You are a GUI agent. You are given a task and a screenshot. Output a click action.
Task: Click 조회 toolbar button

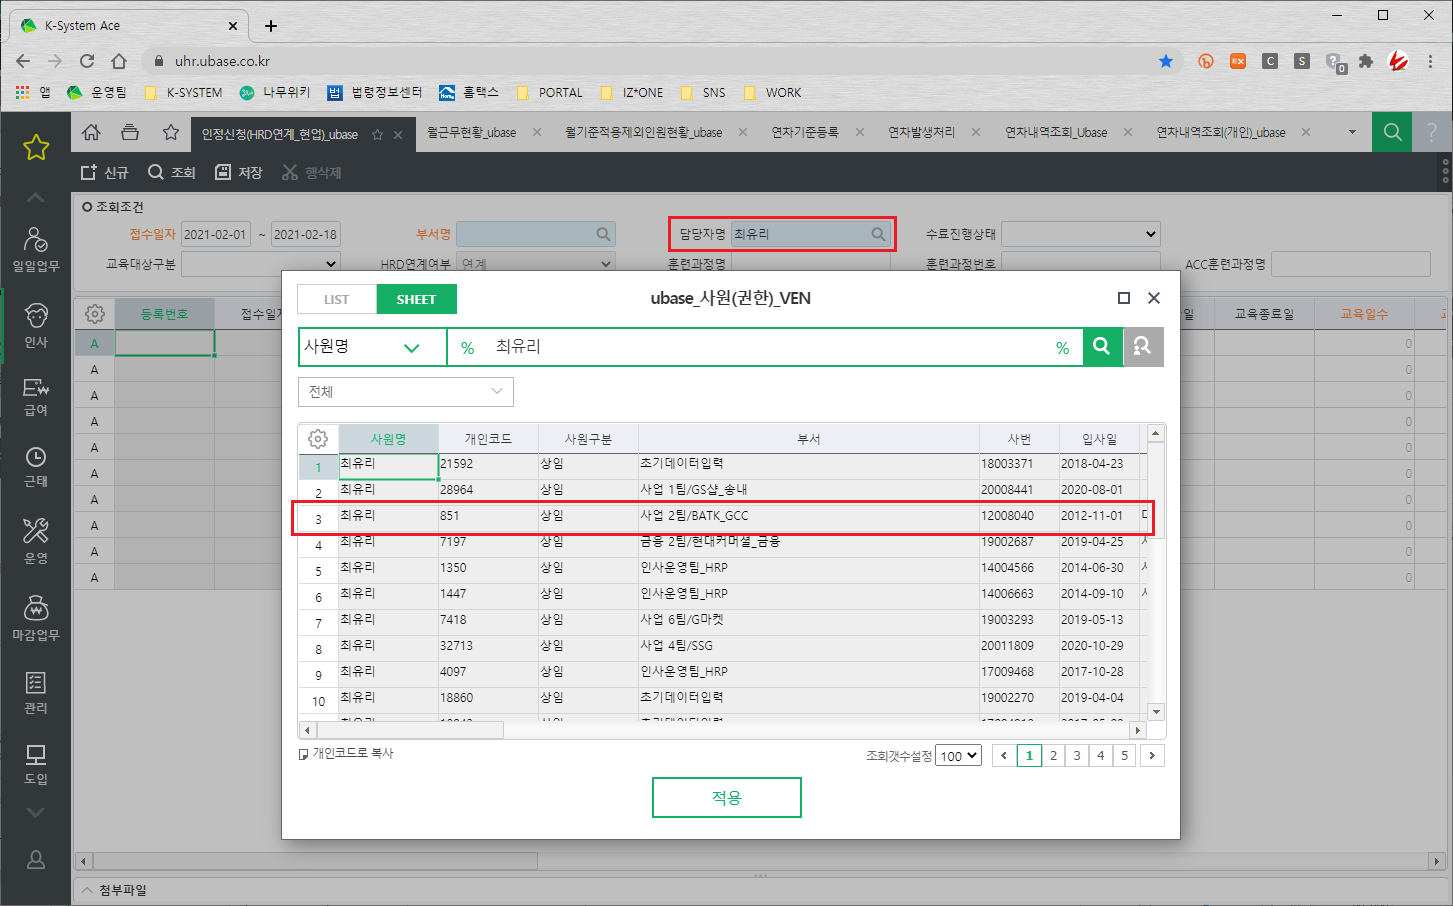[171, 172]
